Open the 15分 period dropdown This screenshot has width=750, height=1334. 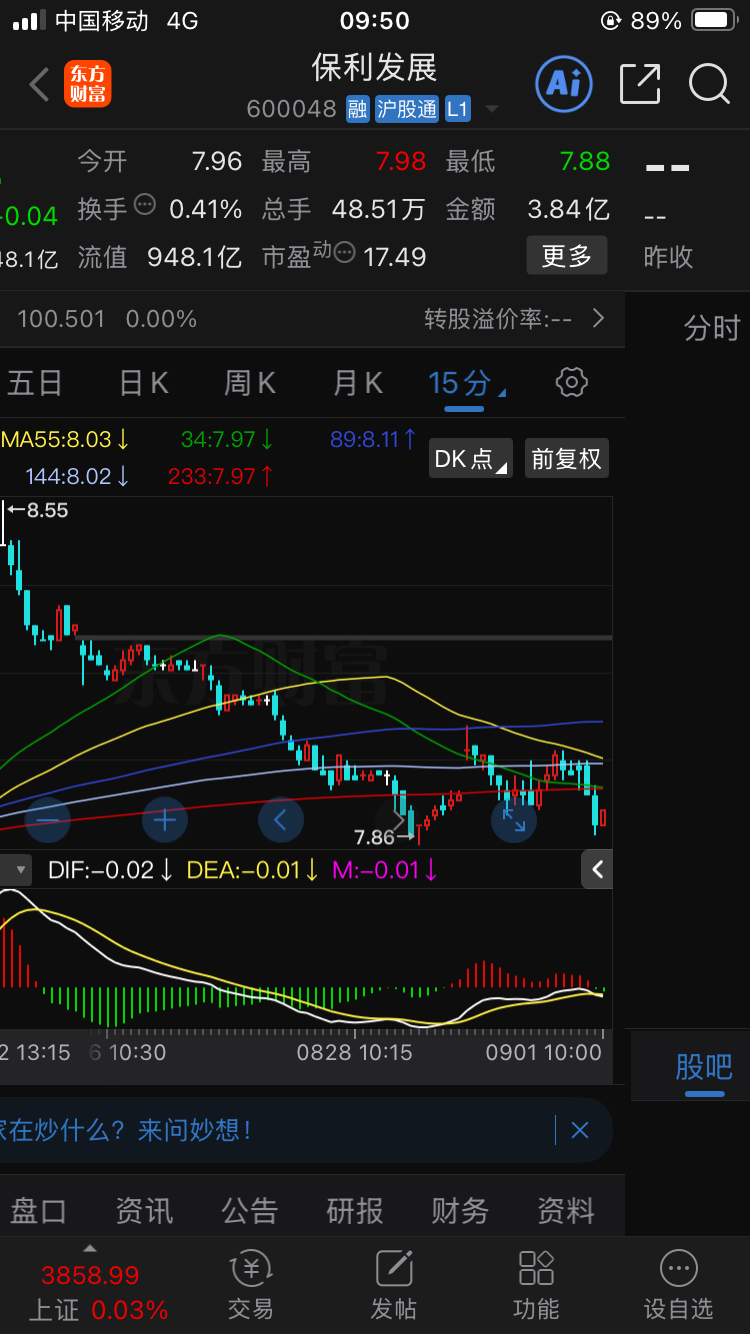point(466,382)
